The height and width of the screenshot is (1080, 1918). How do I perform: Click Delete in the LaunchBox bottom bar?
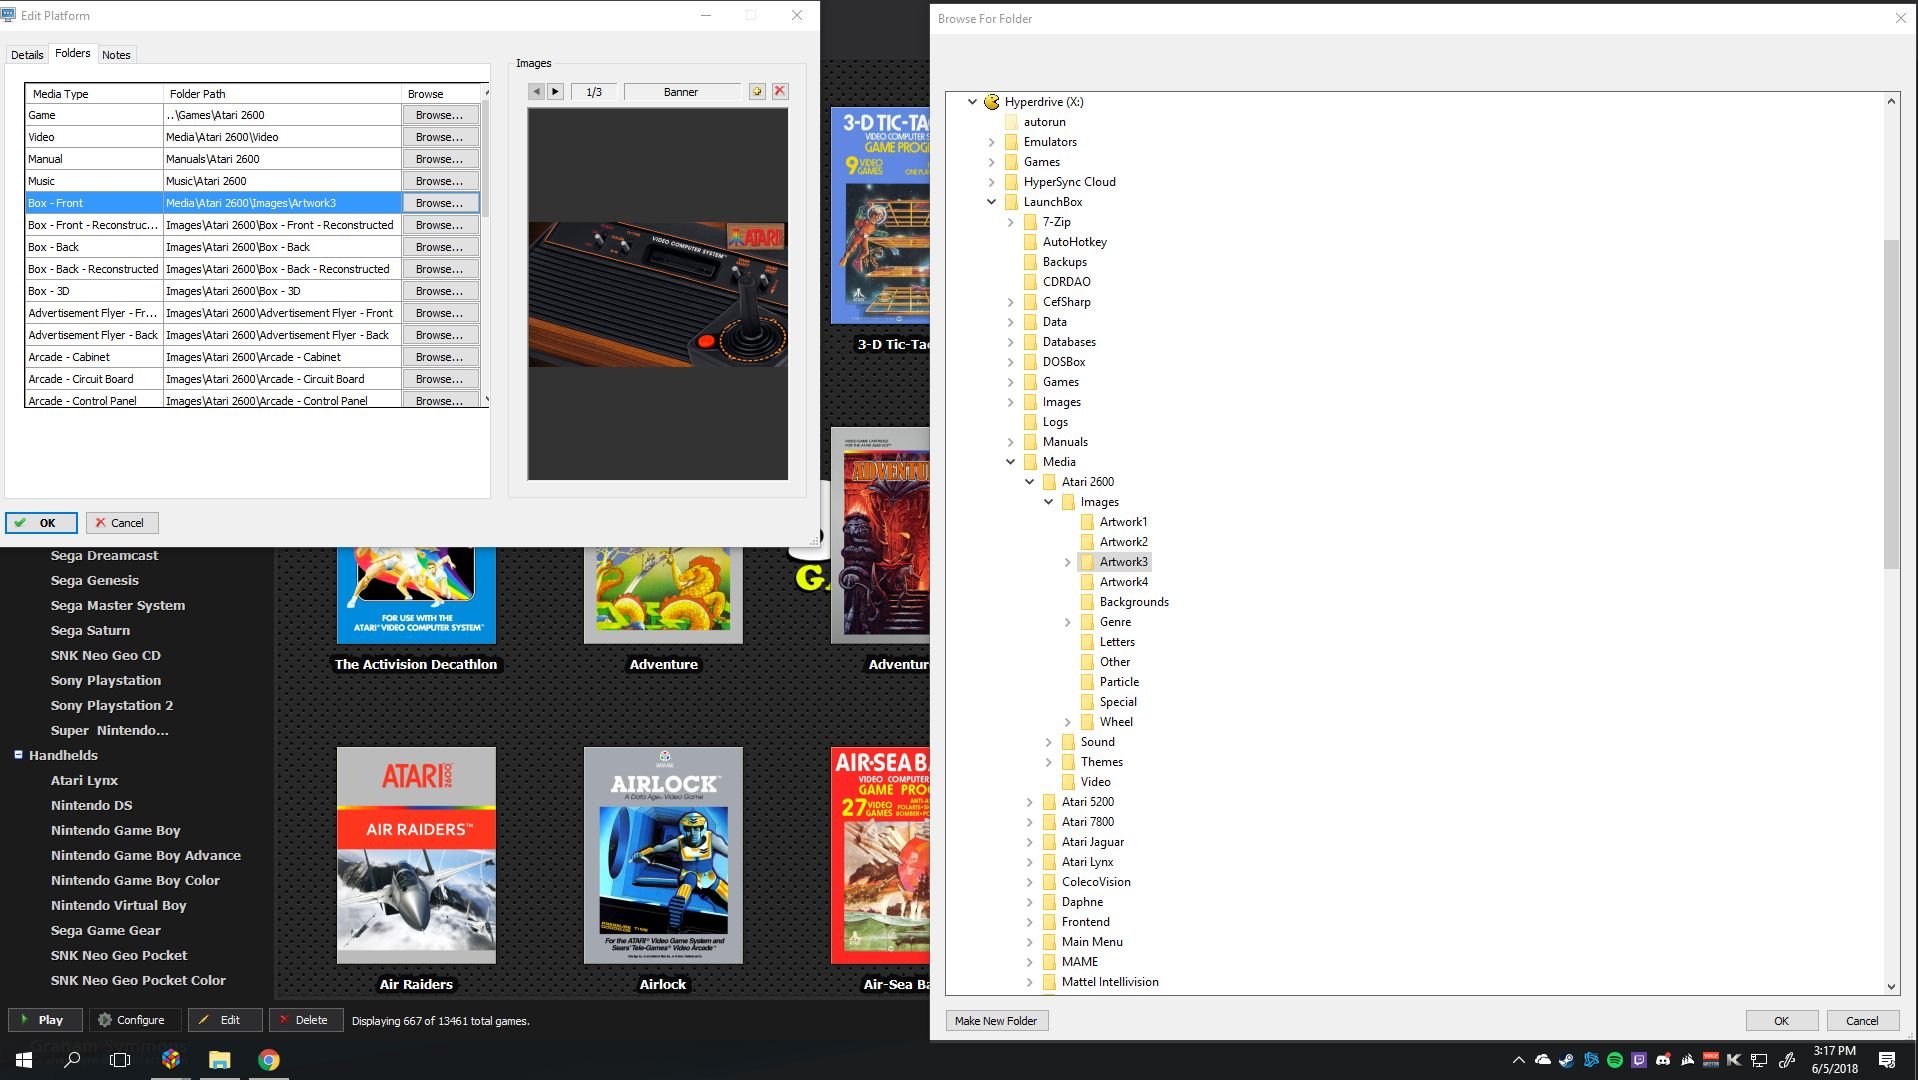[x=305, y=1020]
